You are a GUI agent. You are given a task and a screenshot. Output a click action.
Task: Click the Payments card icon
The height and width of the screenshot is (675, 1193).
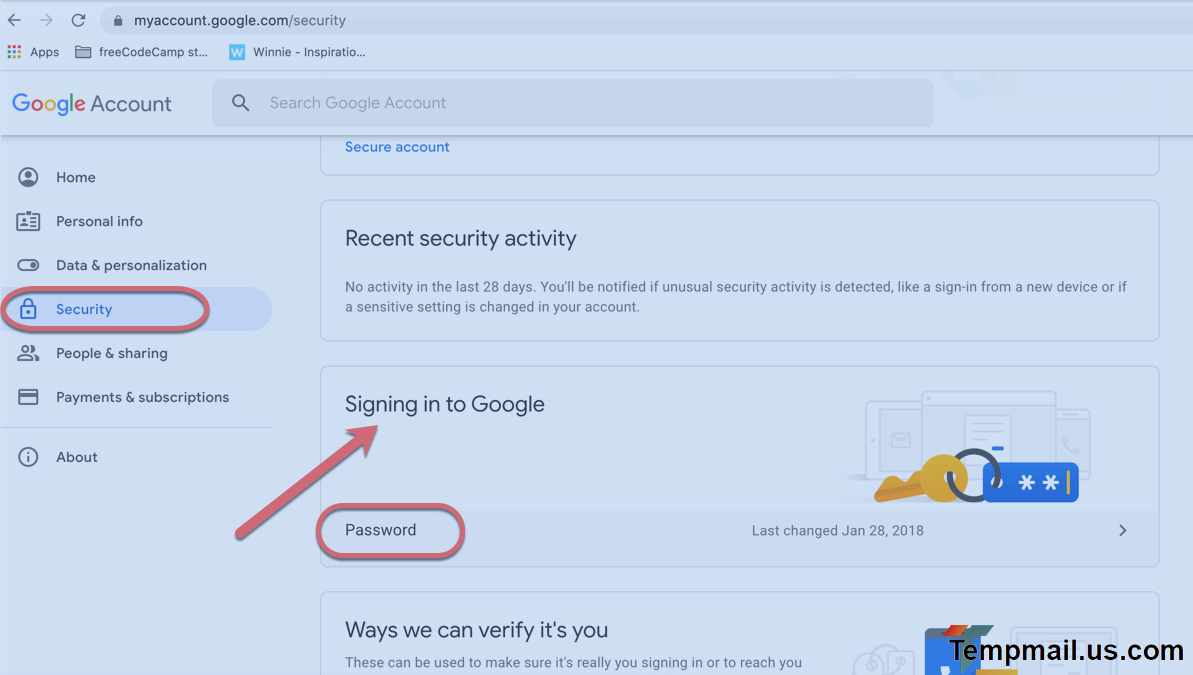coord(28,397)
